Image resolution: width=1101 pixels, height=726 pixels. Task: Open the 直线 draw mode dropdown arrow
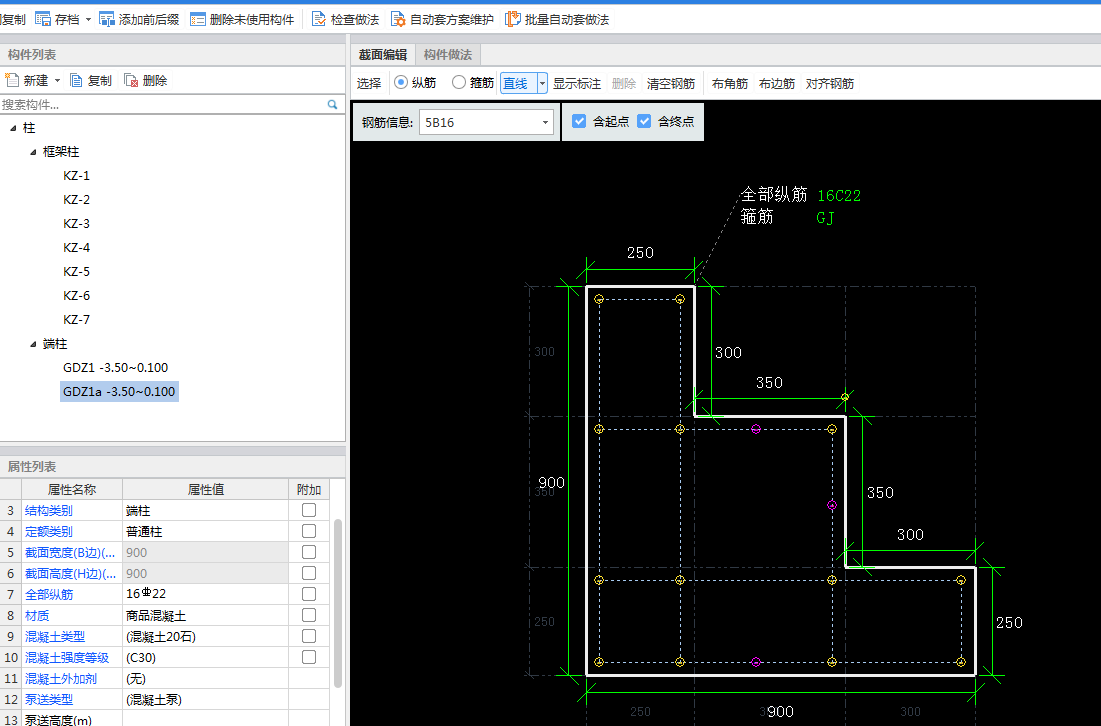[542, 84]
